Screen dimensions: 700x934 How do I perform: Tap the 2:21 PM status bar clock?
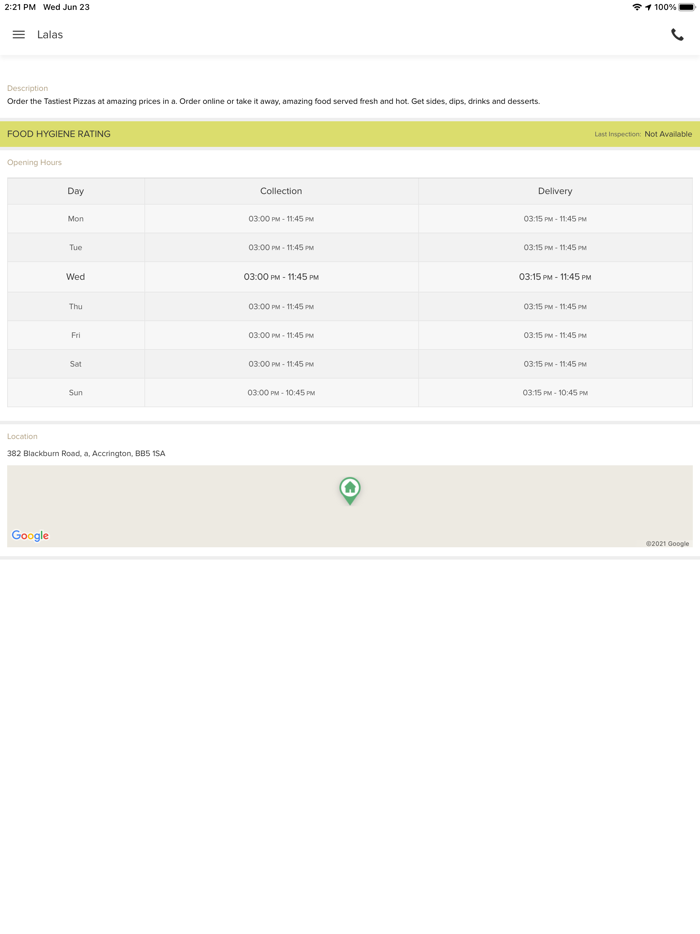(x=20, y=7)
